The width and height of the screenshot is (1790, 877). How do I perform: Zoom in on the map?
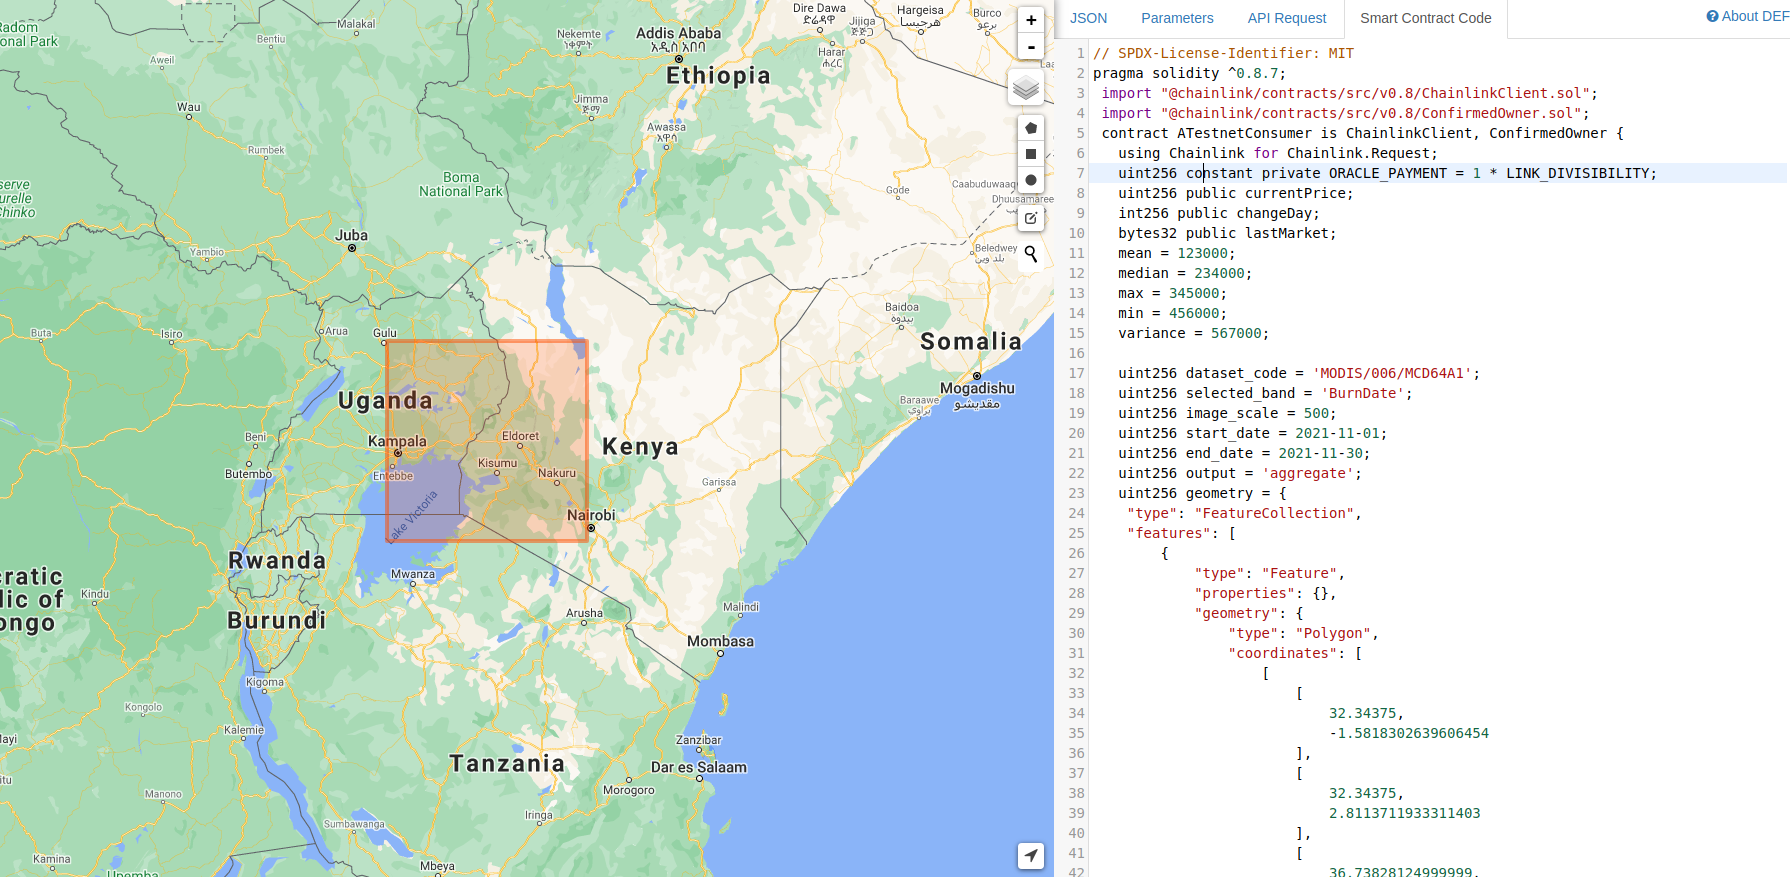pos(1031,21)
